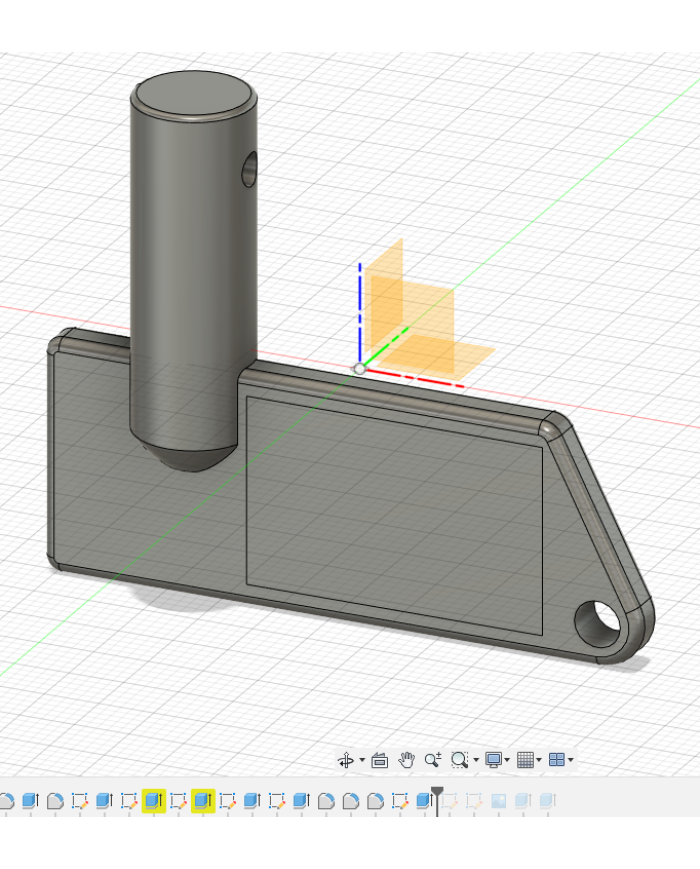700x869 pixels.
Task: Expand the Viewports dropdown arrow
Action: click(x=571, y=761)
